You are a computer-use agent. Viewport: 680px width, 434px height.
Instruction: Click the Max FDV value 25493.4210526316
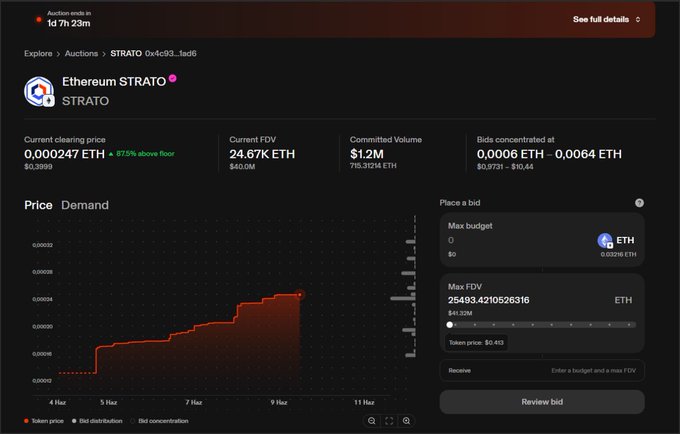pos(489,300)
